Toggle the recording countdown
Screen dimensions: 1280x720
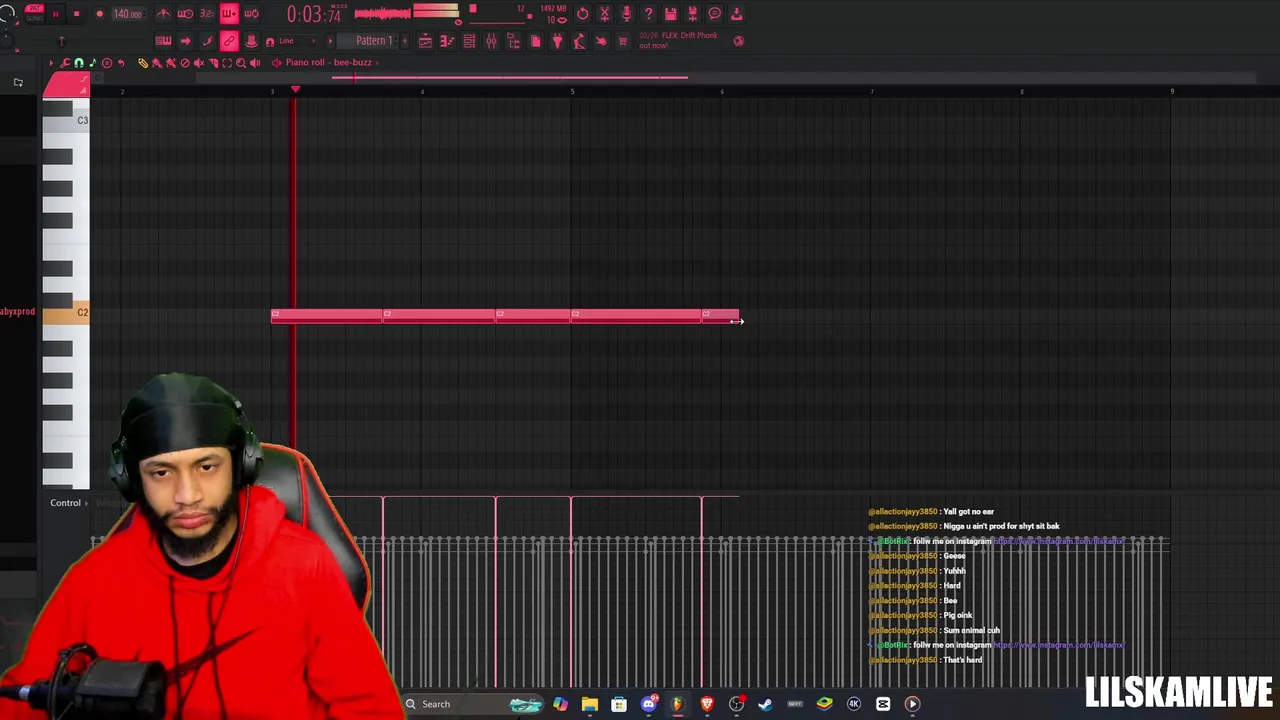click(x=207, y=14)
